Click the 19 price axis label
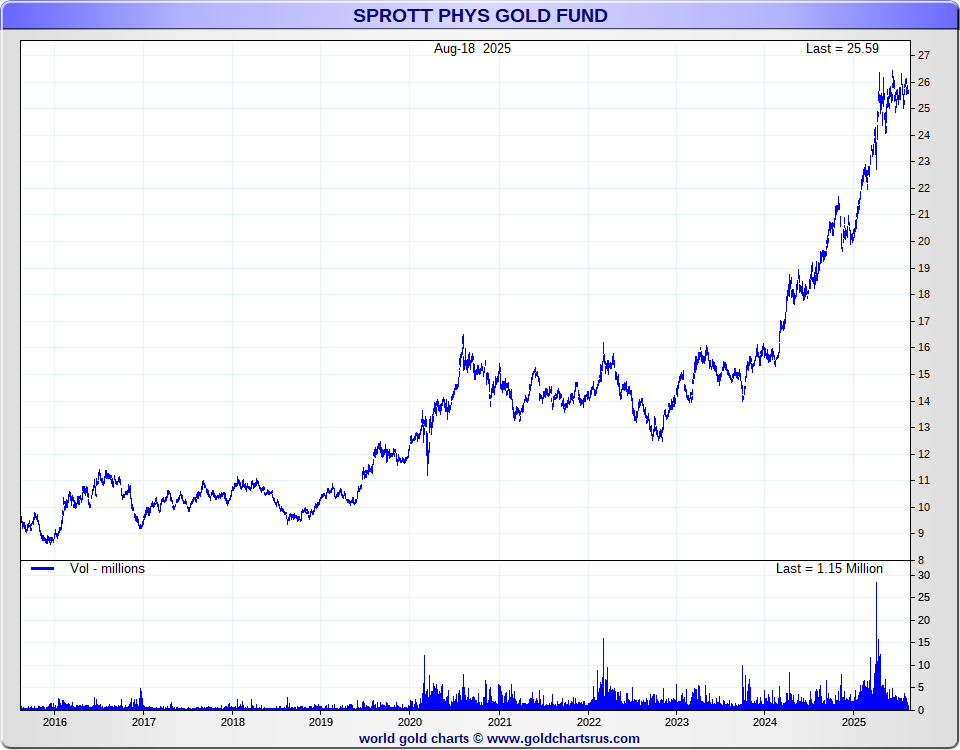 pyautogui.click(x=924, y=268)
